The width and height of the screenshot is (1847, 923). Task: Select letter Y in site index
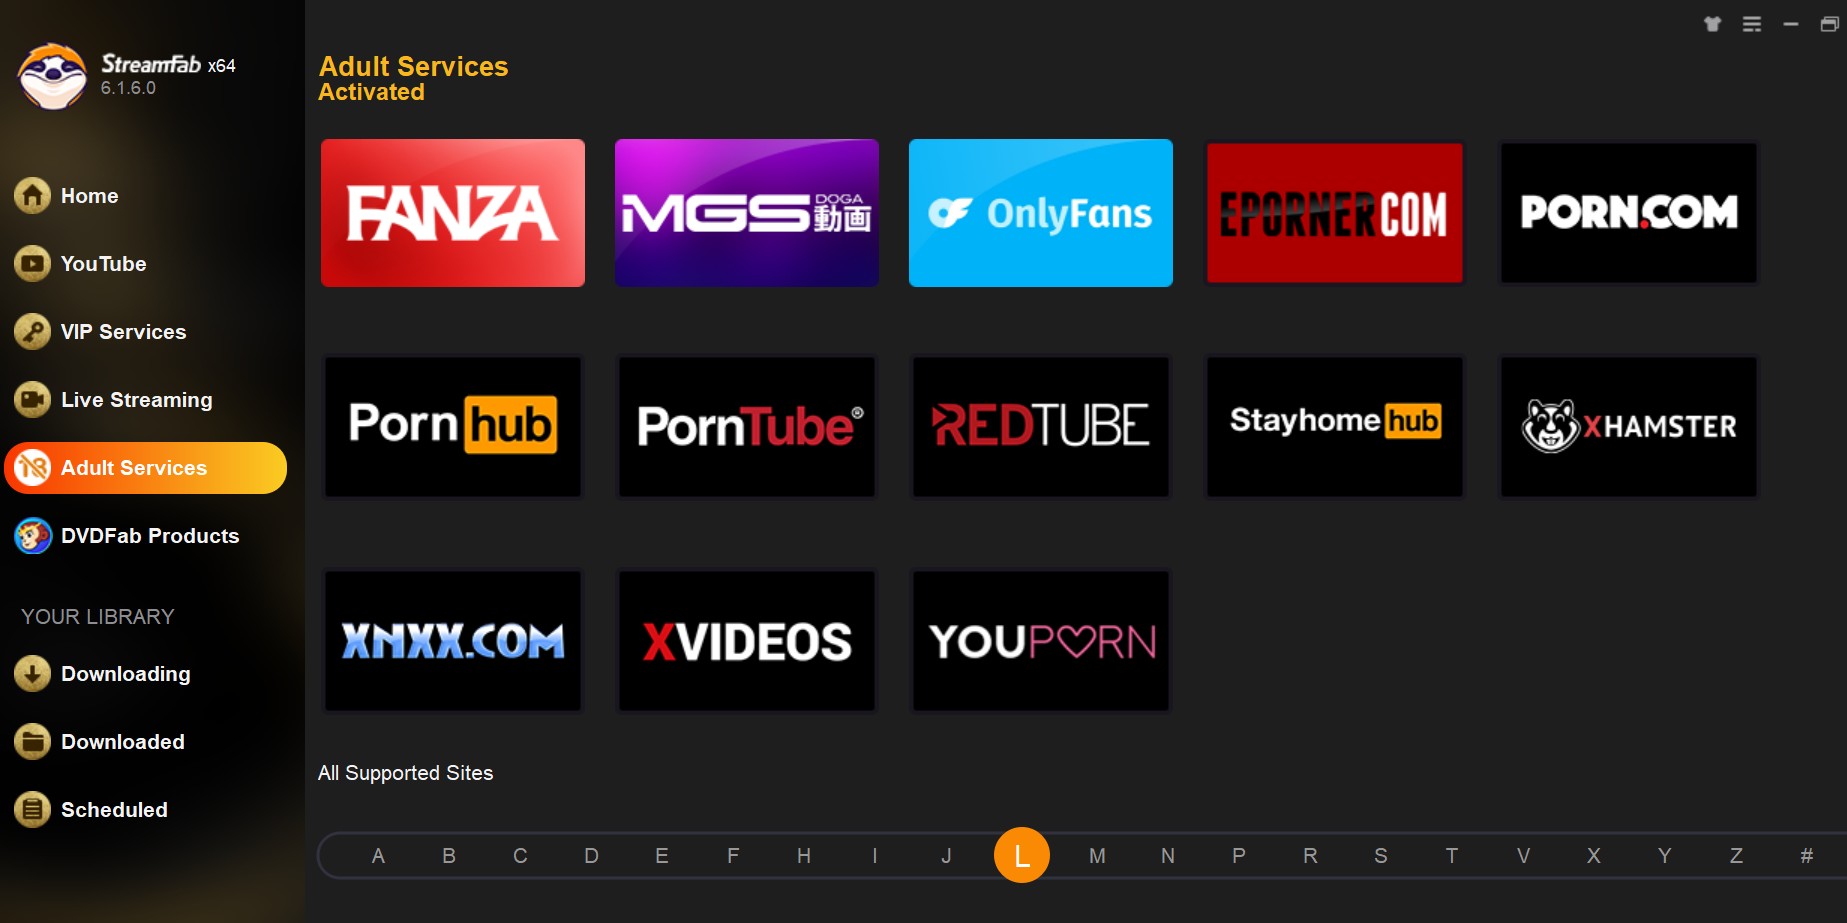click(x=1665, y=856)
